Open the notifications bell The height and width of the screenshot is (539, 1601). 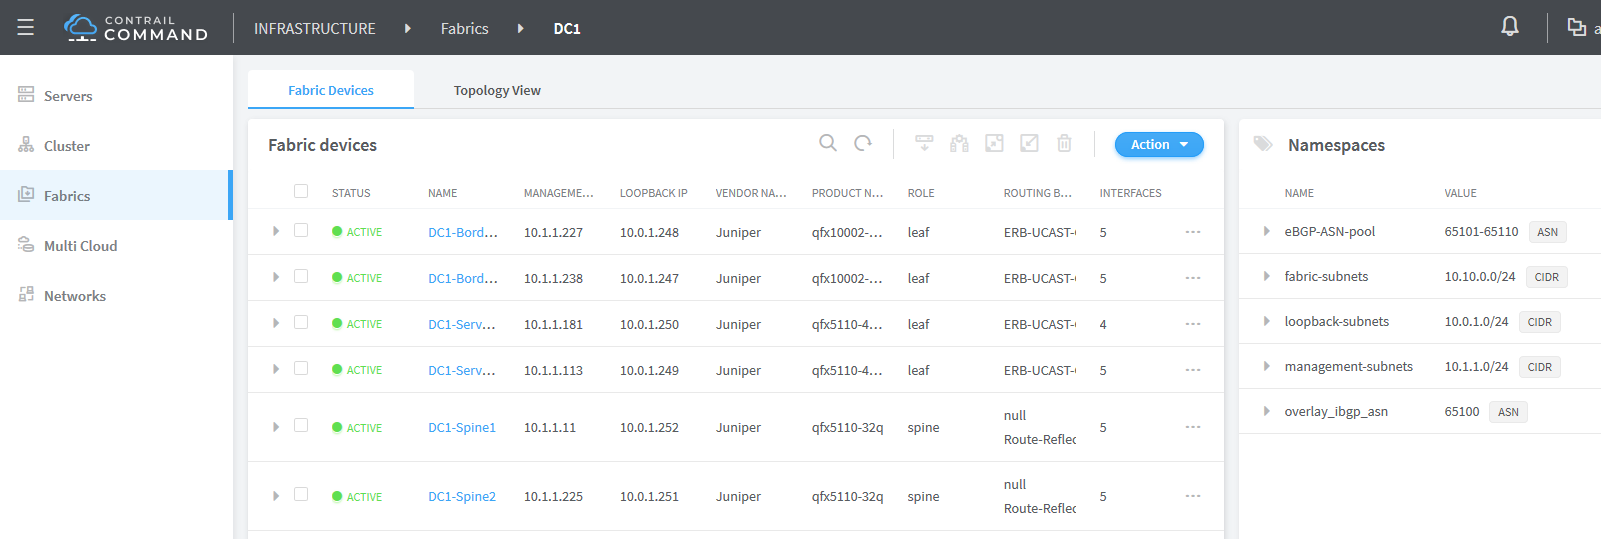pyautogui.click(x=1510, y=27)
